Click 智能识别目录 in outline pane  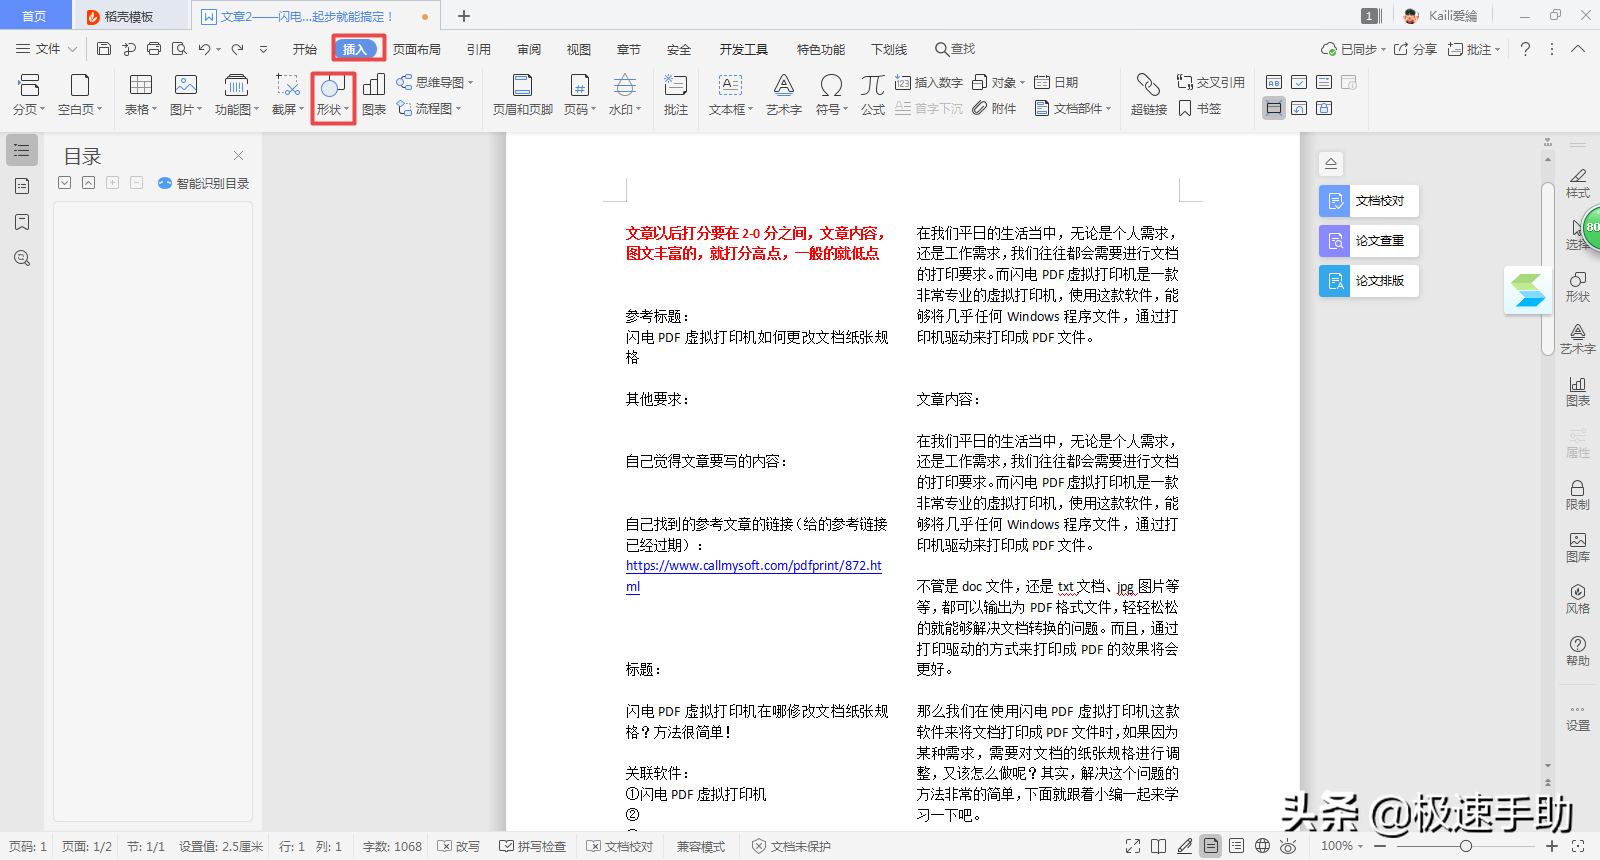[x=204, y=183]
